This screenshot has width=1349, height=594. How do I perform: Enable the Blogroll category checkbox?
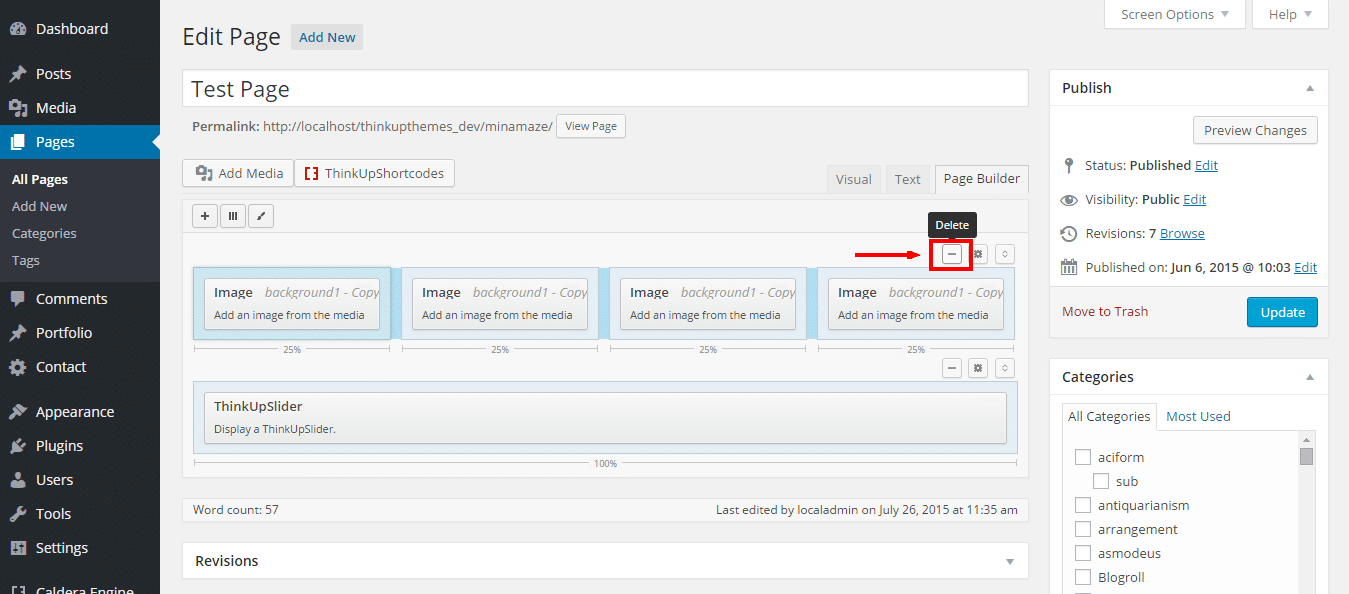pos(1082,577)
